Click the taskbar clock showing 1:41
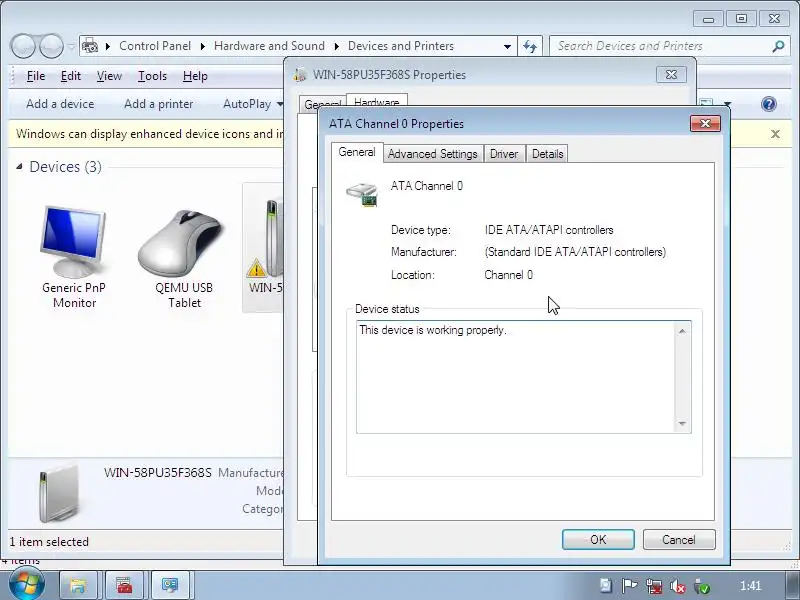800x600 pixels. coord(750,586)
